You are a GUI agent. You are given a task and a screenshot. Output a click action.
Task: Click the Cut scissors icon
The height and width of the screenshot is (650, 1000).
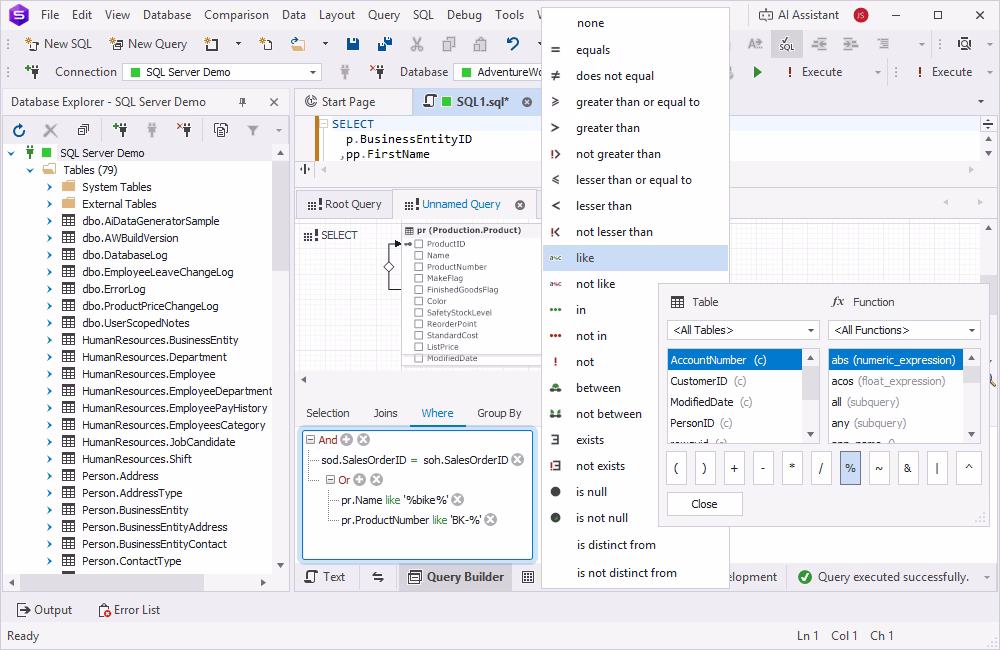tap(417, 44)
